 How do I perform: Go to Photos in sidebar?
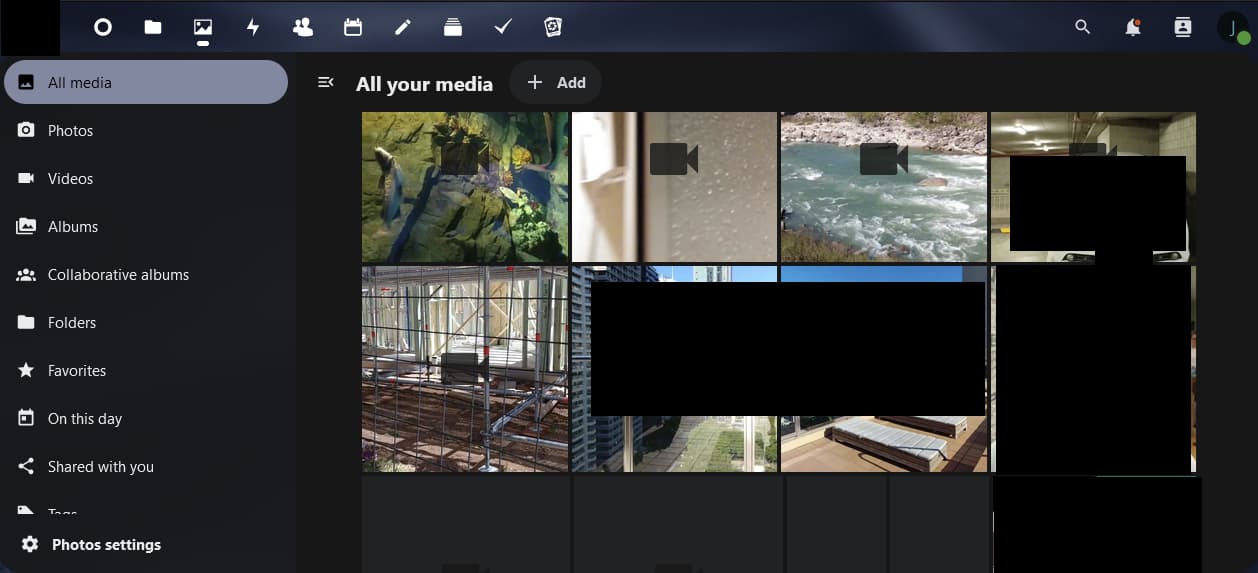click(x=146, y=130)
